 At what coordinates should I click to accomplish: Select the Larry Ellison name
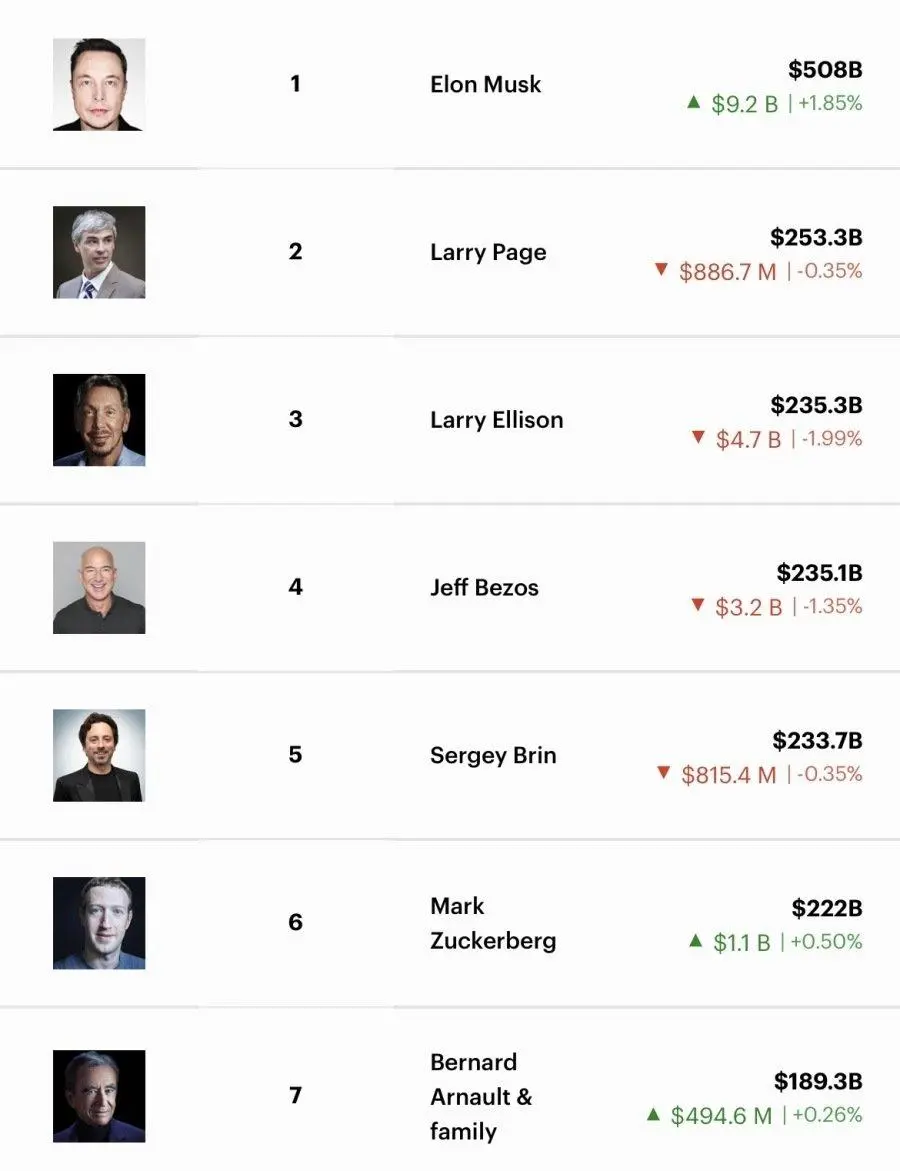(x=496, y=420)
